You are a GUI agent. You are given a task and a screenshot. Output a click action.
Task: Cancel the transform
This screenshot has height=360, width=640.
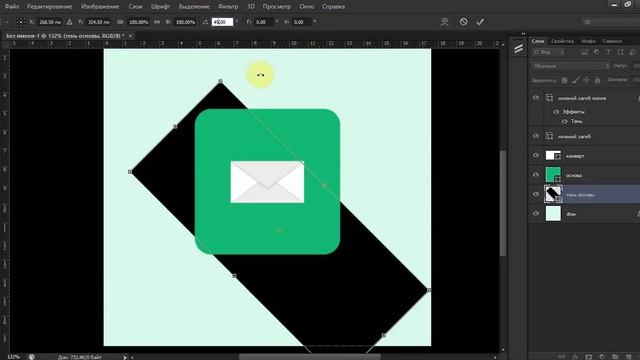pos(463,22)
